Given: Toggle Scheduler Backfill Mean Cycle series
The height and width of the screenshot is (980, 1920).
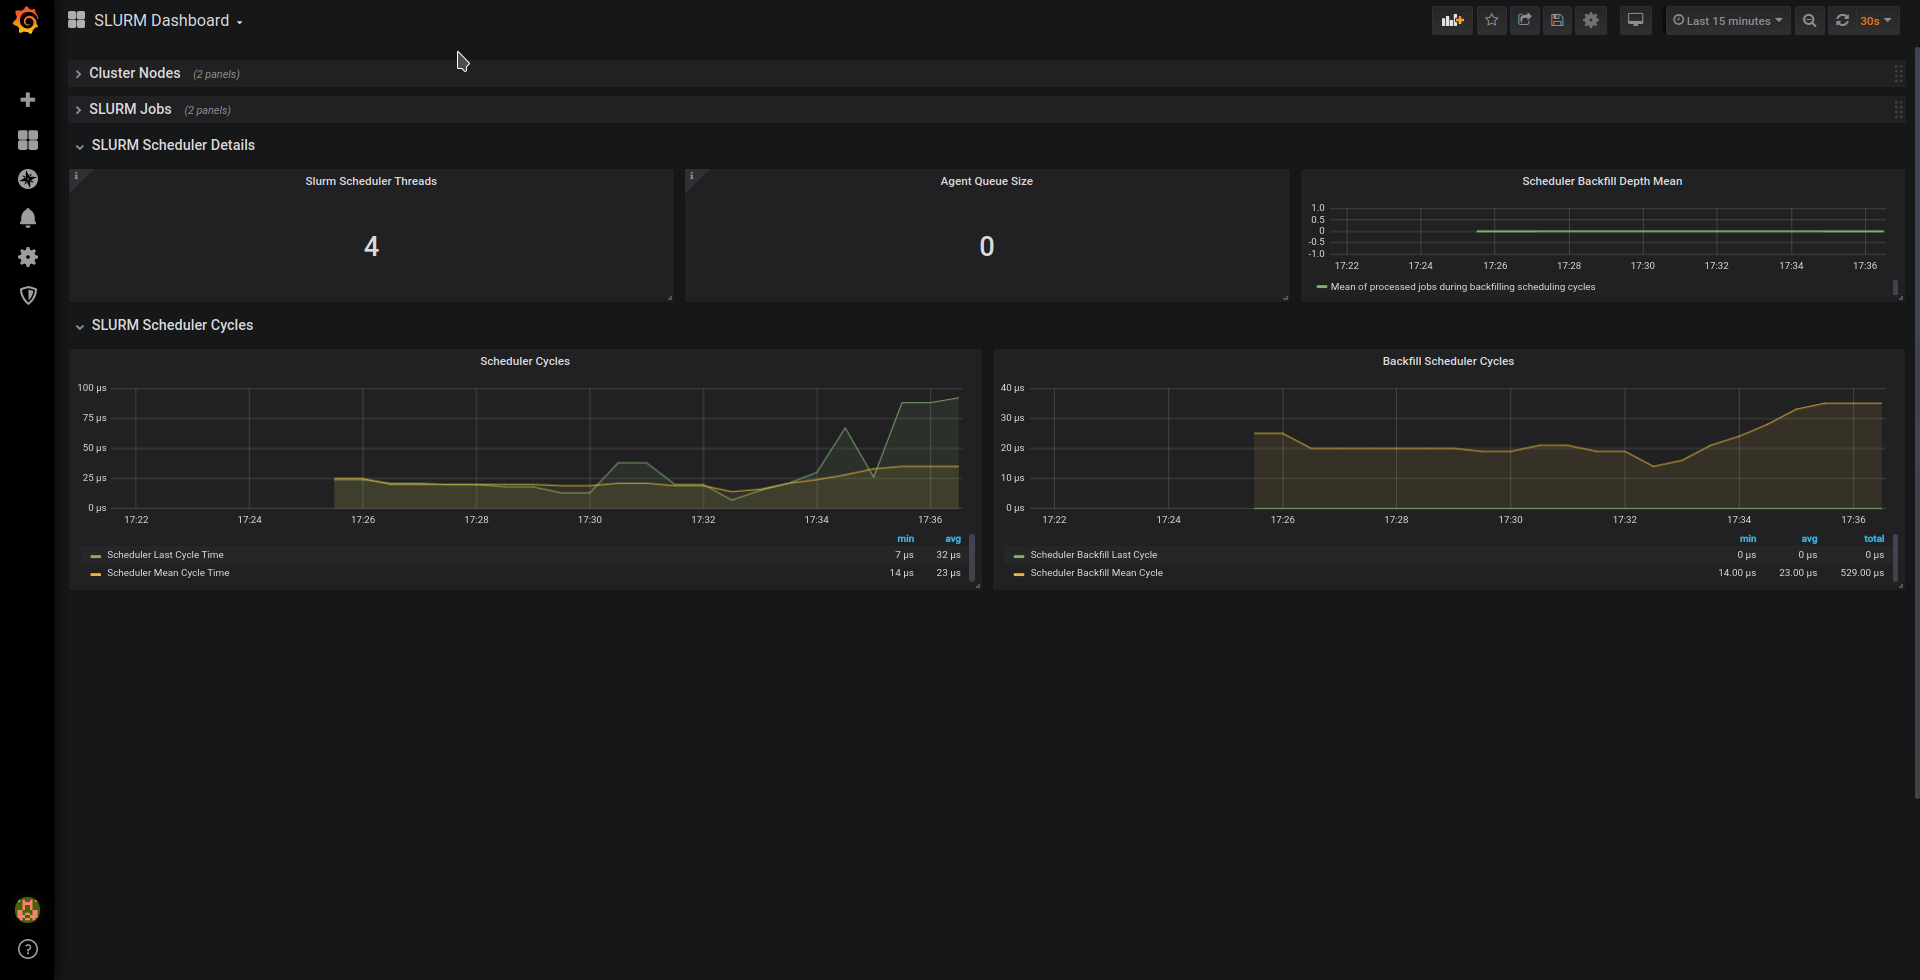Looking at the screenshot, I should [1096, 573].
